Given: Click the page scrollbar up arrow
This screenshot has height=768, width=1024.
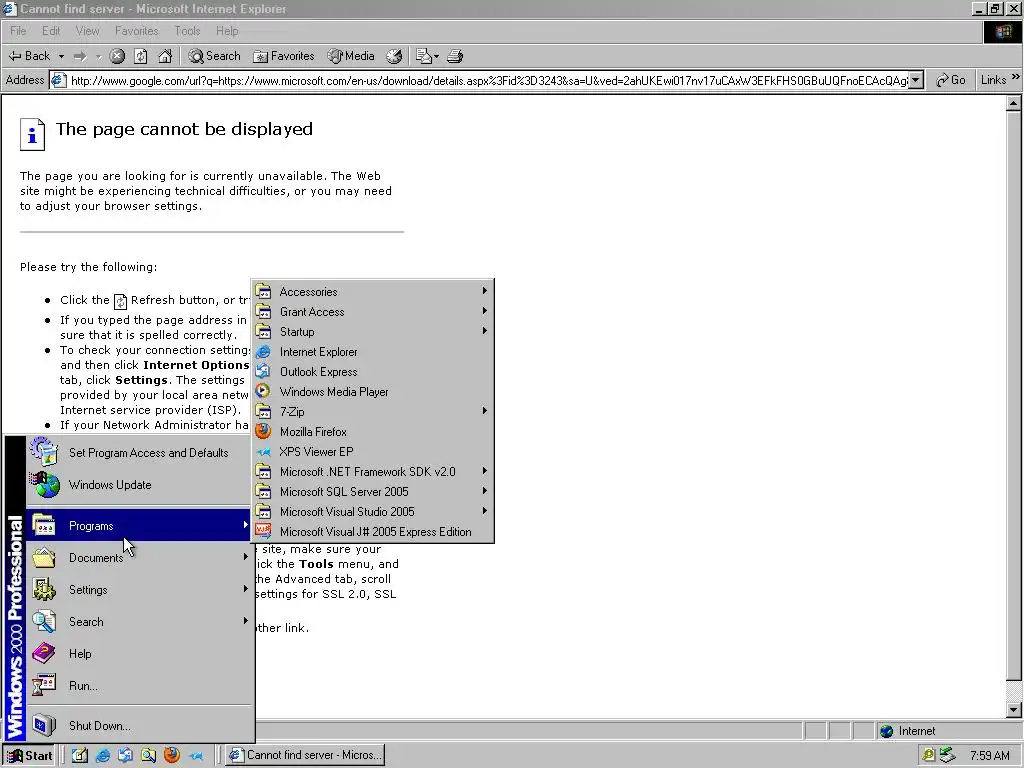Looking at the screenshot, I should 1013,103.
